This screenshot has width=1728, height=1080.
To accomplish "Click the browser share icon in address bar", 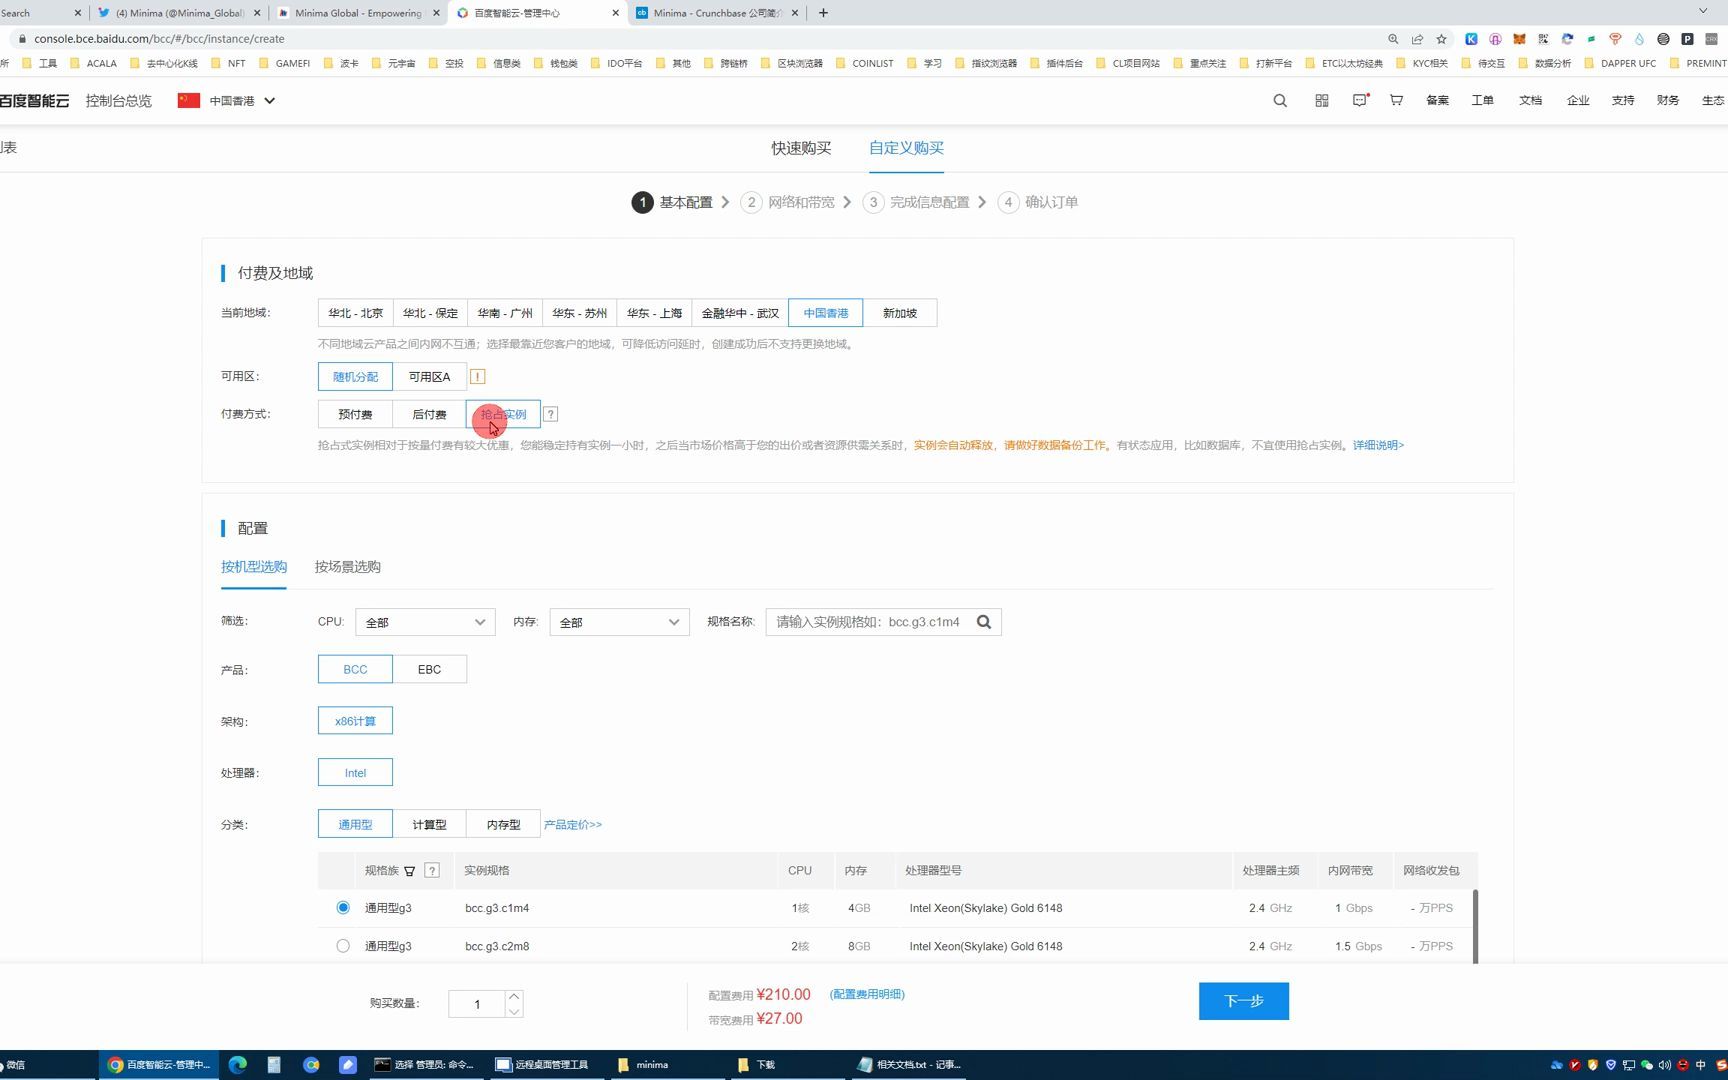I will point(1417,39).
